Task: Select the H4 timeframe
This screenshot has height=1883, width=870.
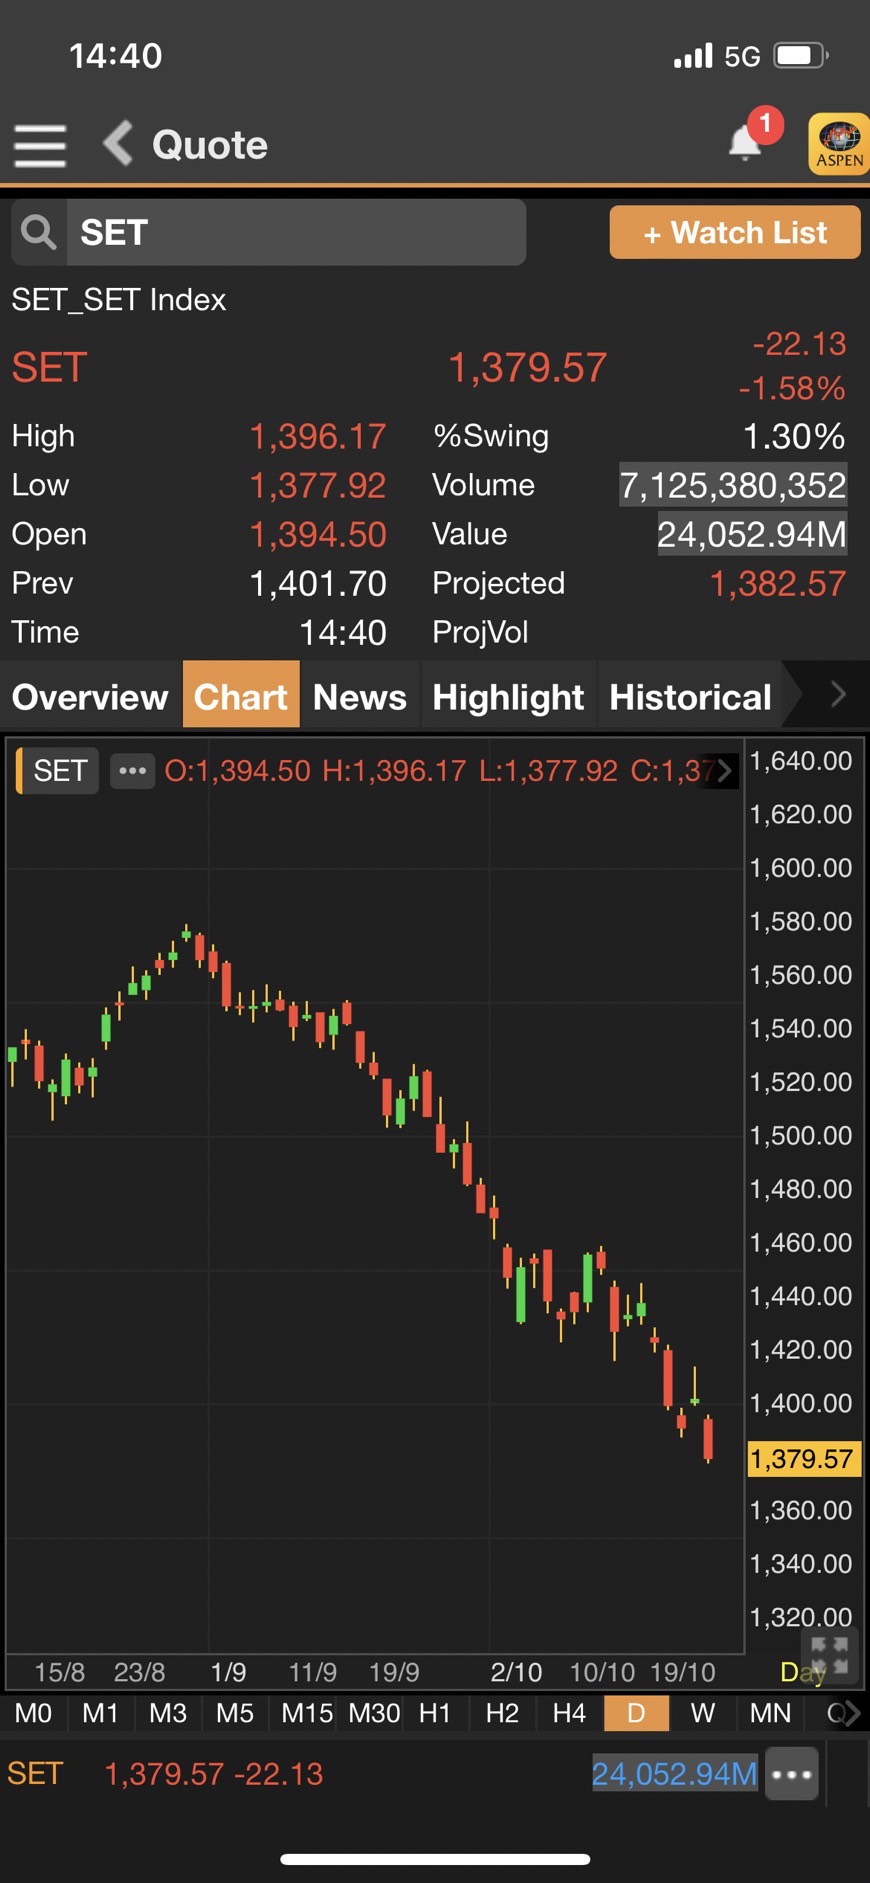Action: tap(569, 1713)
